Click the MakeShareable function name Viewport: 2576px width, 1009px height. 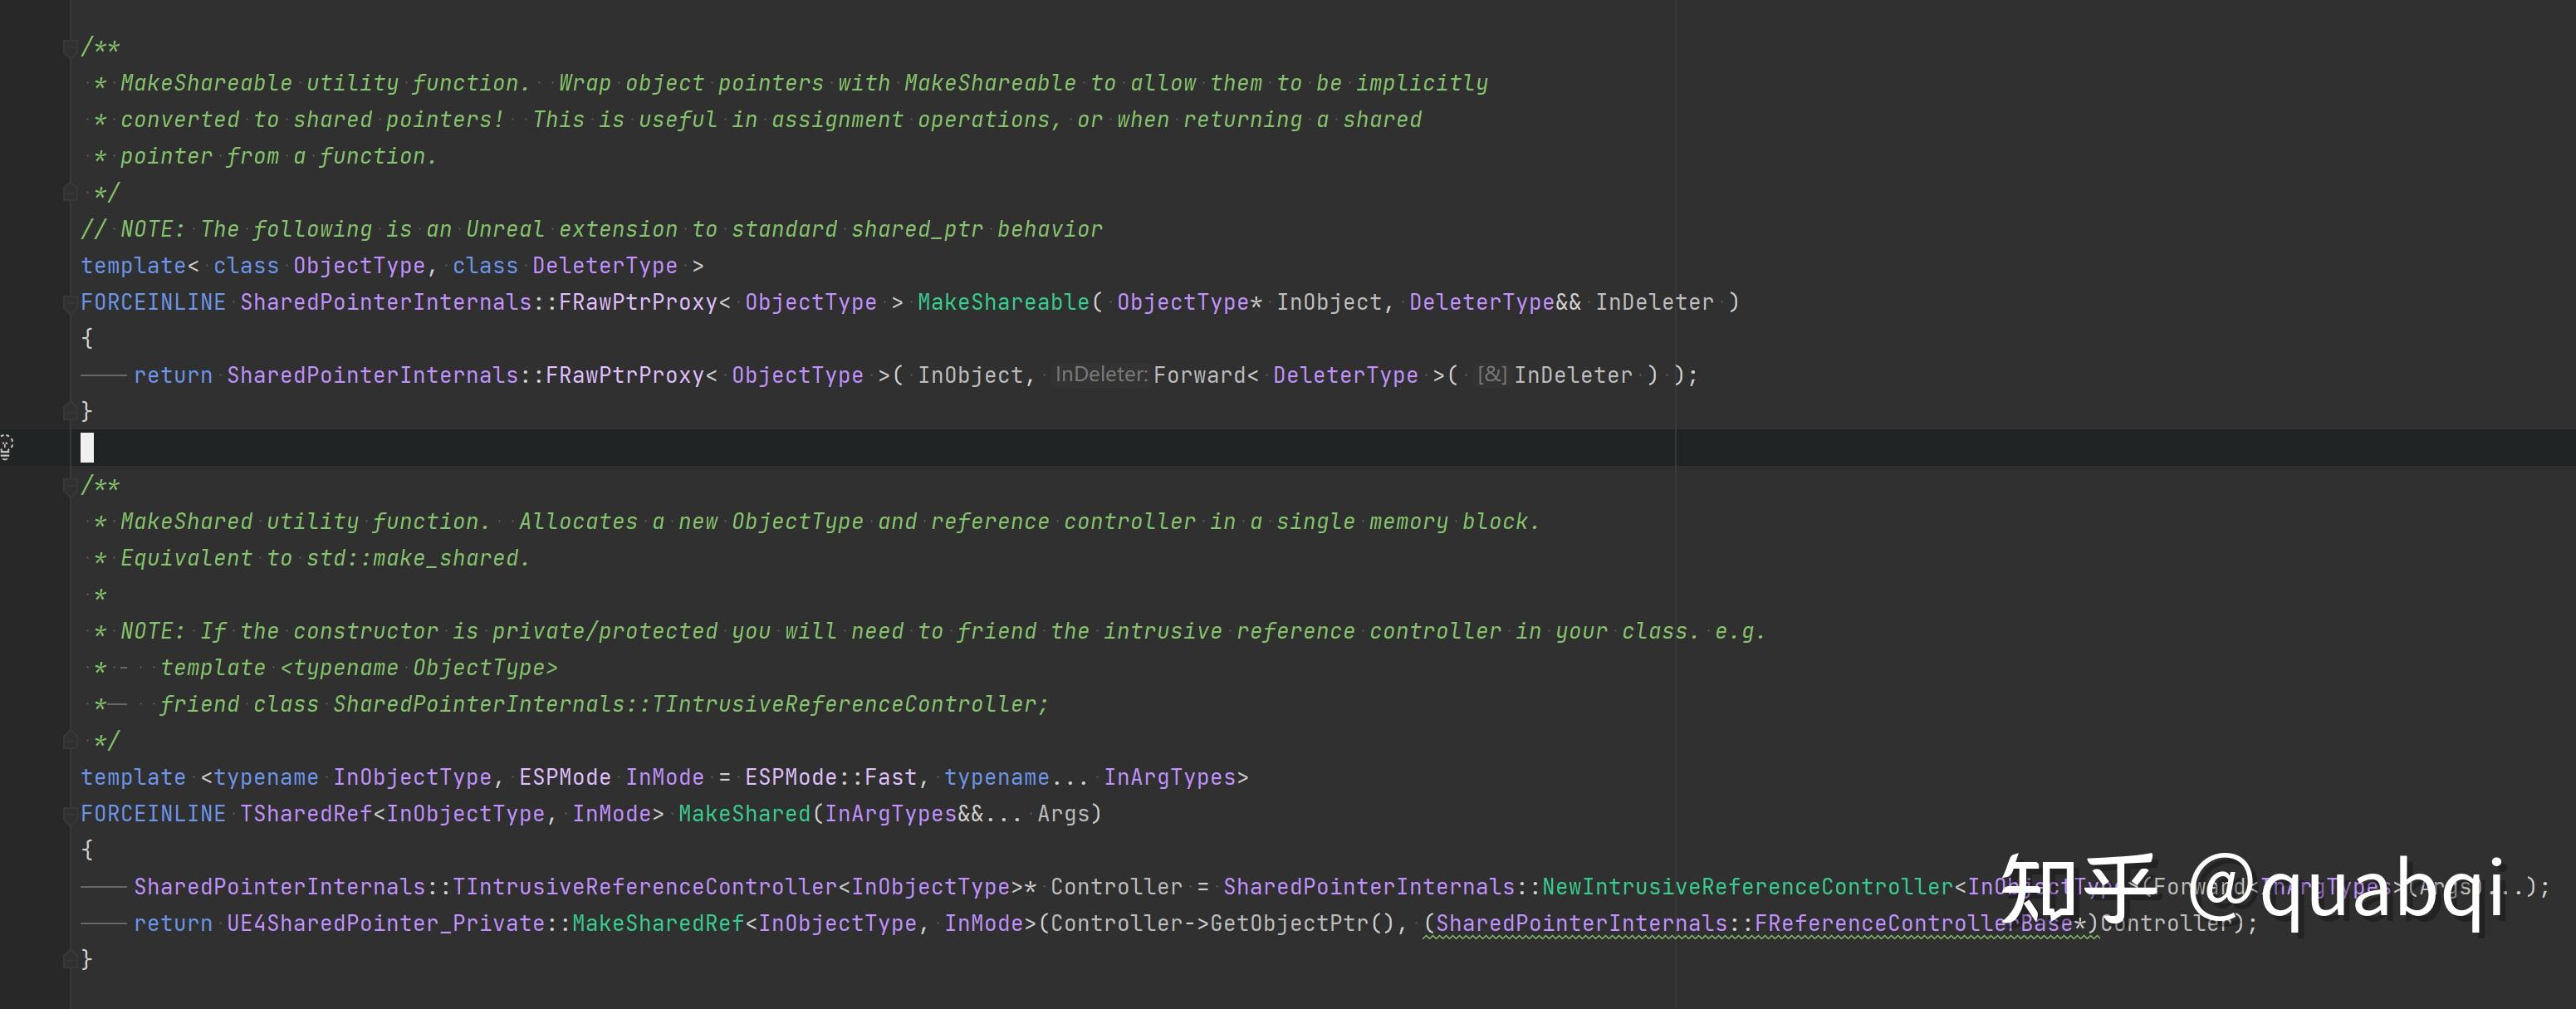[x=1002, y=302]
